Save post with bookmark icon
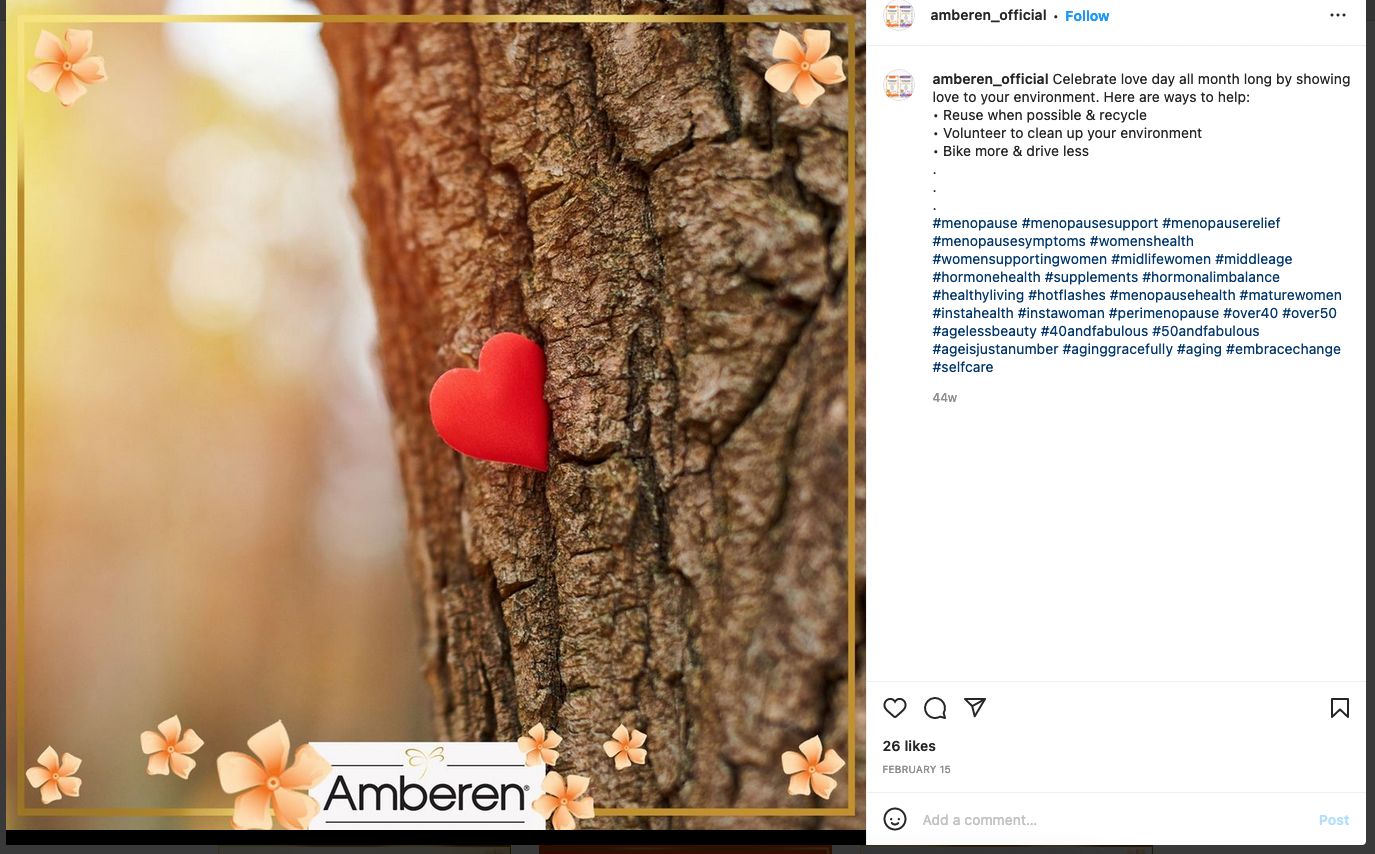 click(x=1340, y=708)
